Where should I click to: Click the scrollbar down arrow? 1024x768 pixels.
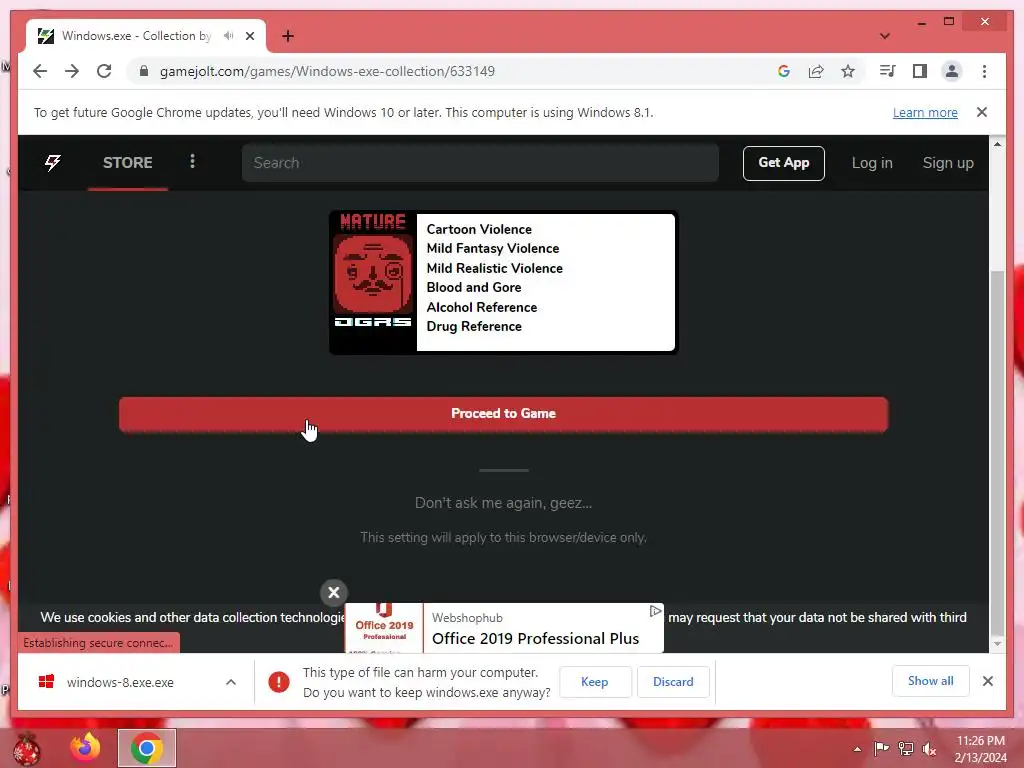click(997, 644)
